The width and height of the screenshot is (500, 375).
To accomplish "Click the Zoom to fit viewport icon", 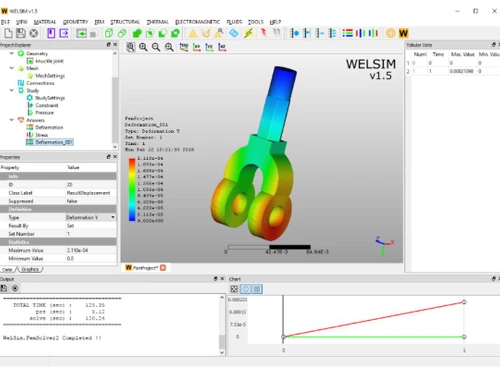I will click(x=131, y=47).
